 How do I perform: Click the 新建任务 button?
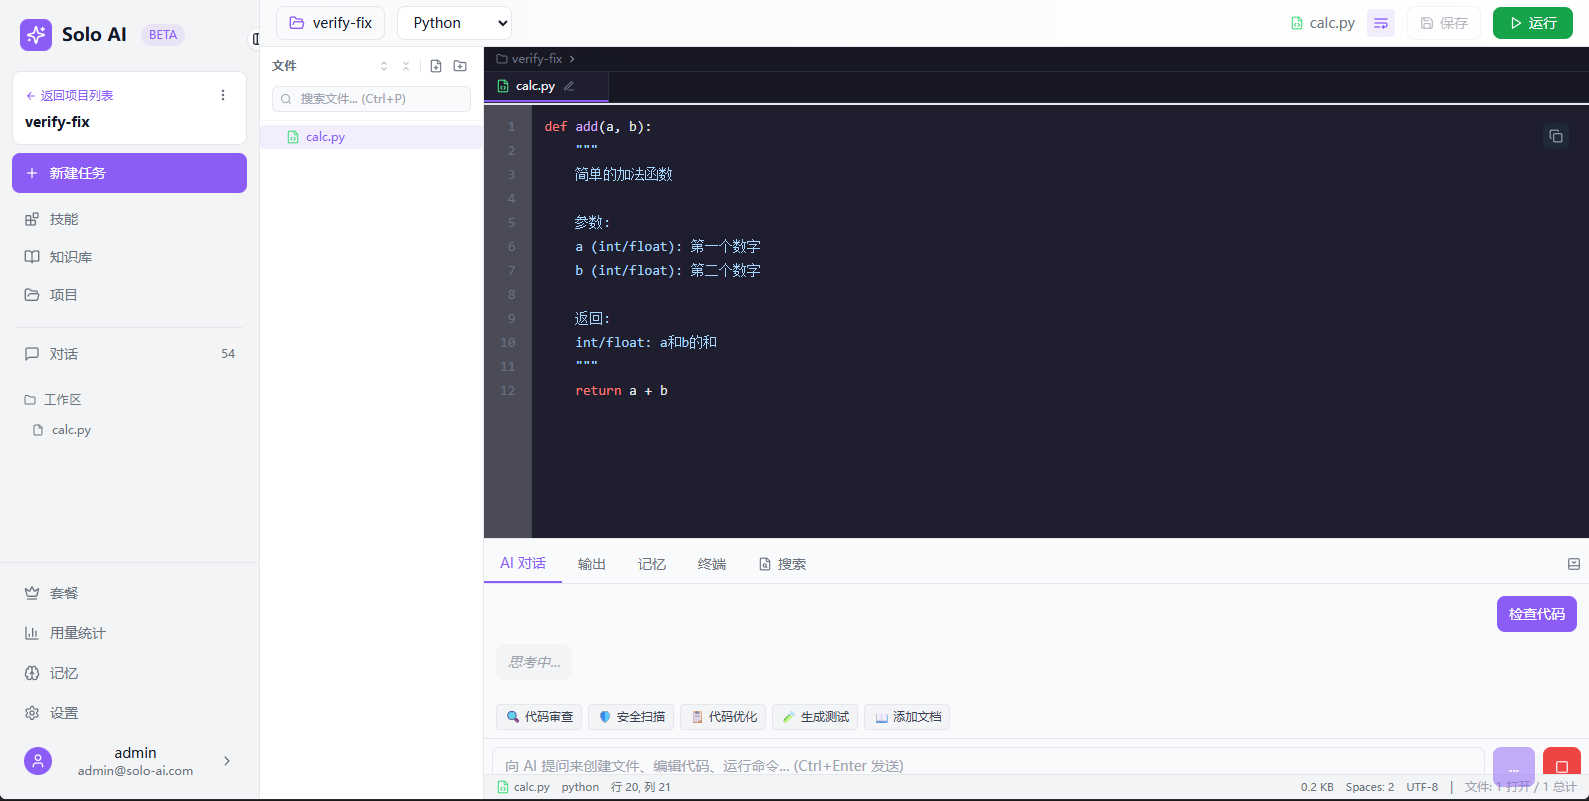click(129, 173)
